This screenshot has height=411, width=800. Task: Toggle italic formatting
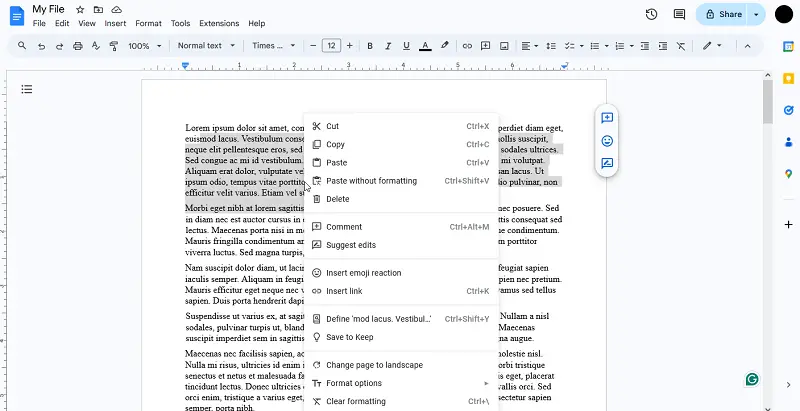pyautogui.click(x=388, y=46)
